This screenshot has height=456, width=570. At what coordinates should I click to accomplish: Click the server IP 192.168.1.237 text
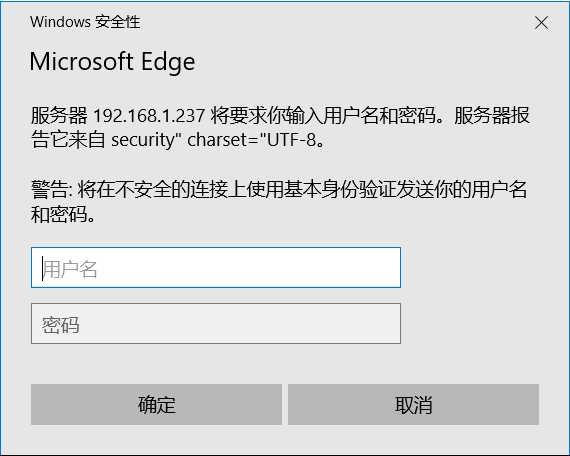pyautogui.click(x=149, y=116)
